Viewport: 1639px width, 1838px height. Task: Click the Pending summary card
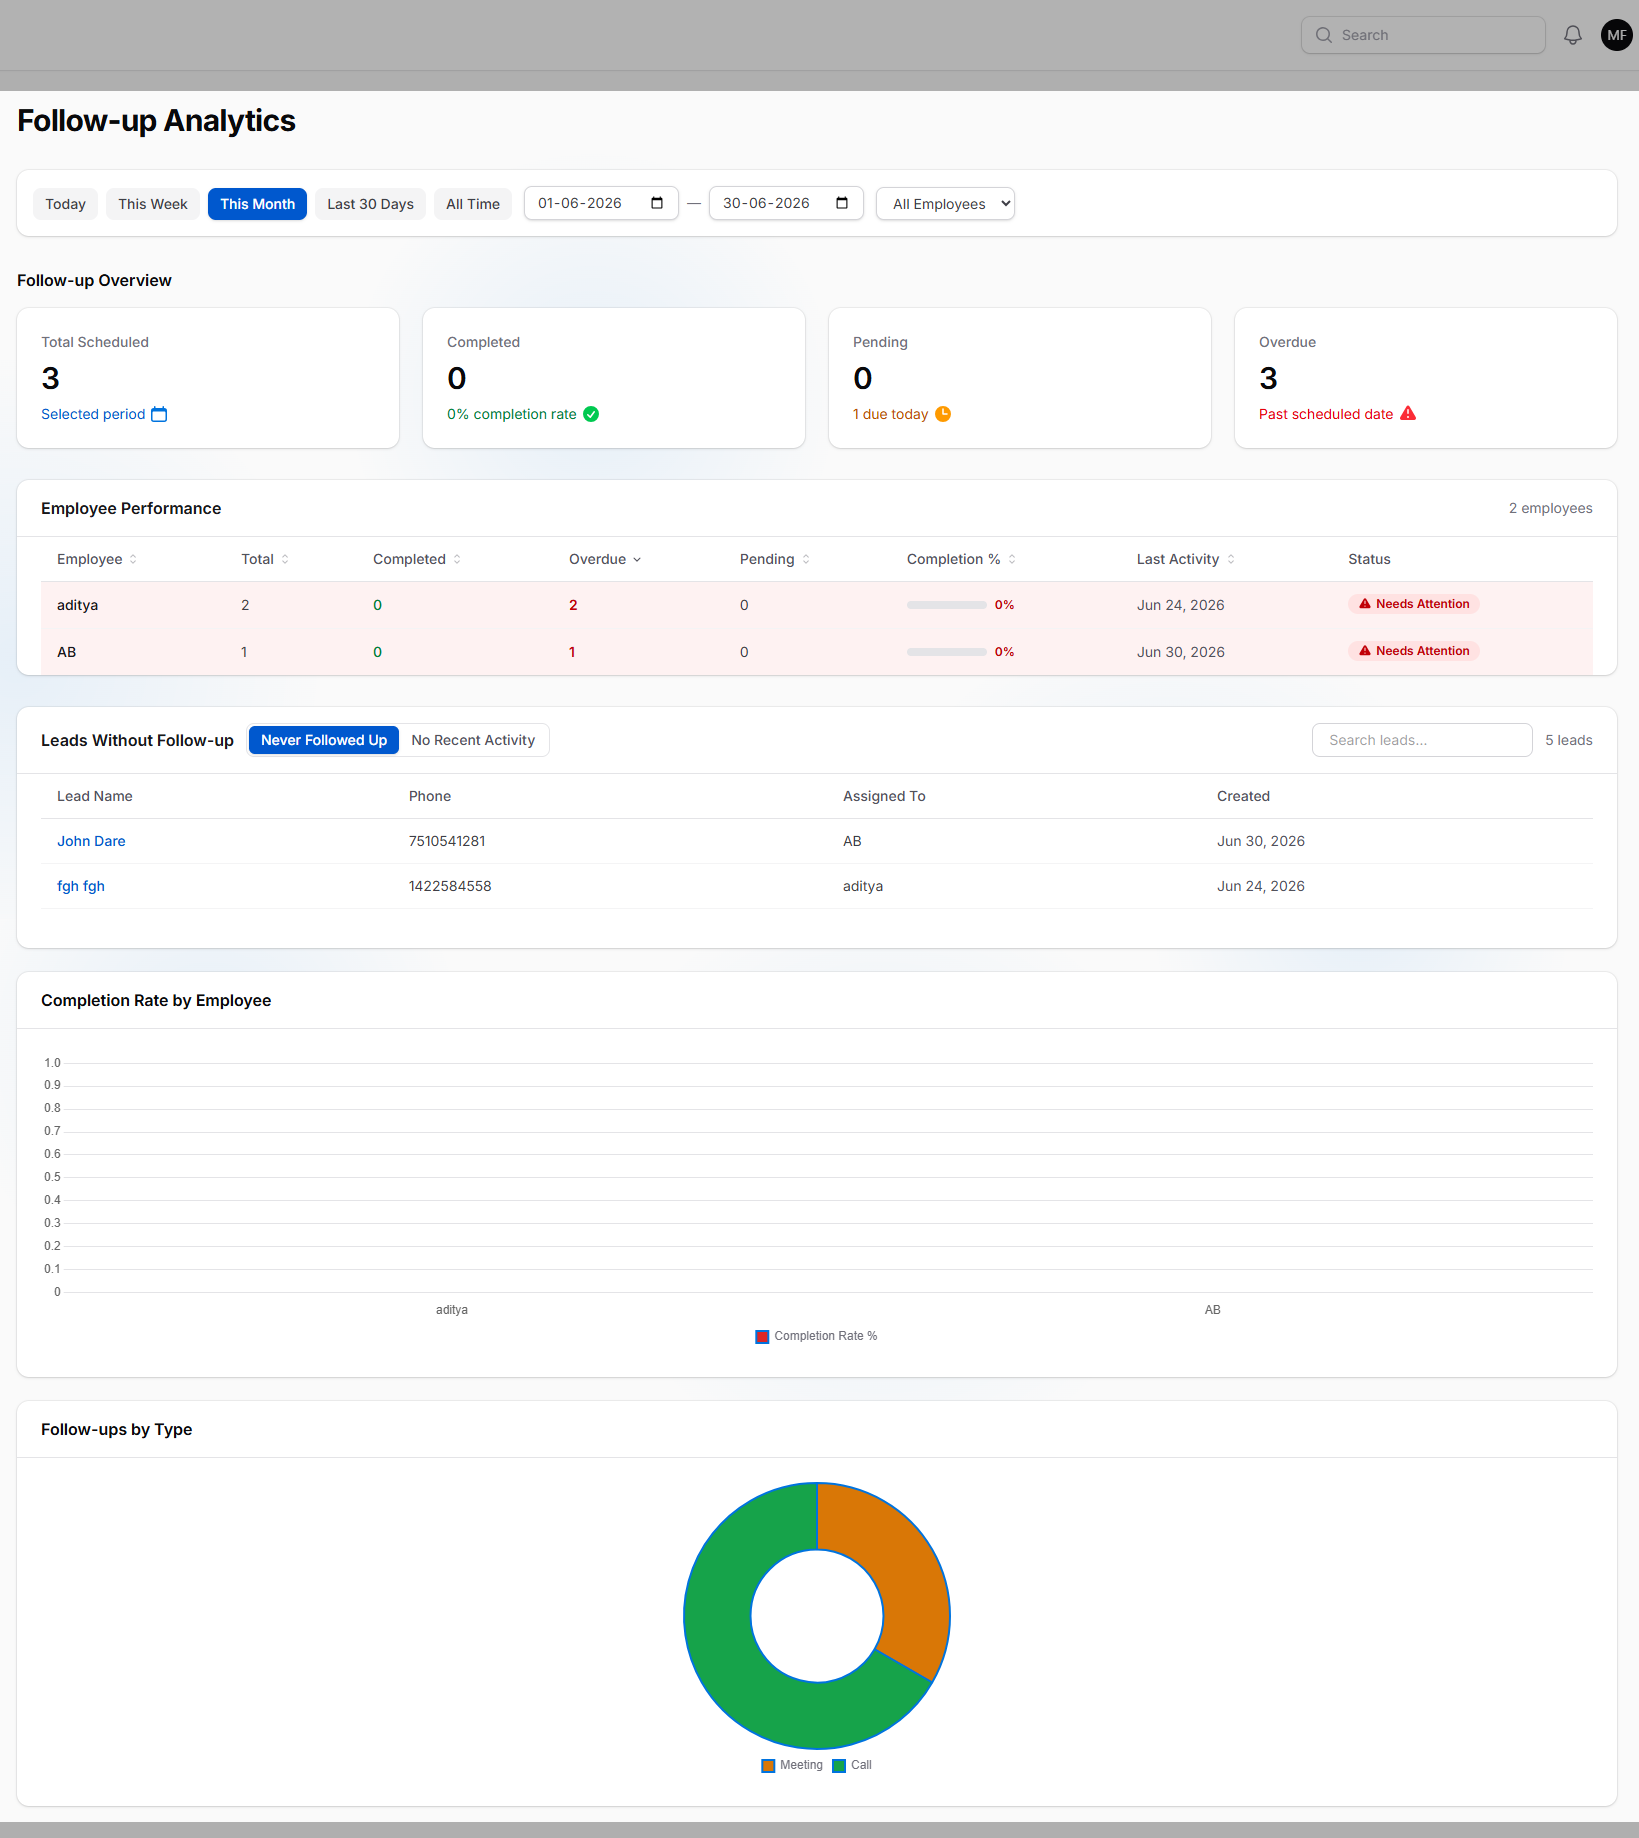tap(1020, 378)
